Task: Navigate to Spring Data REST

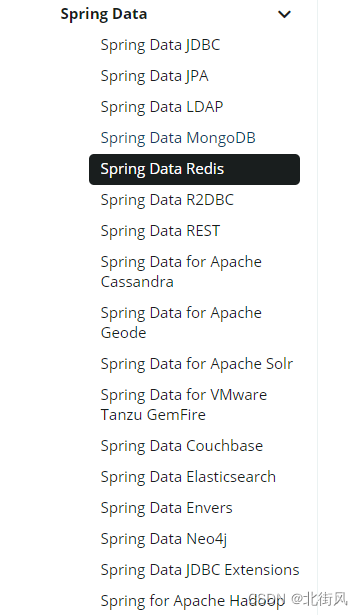Action: (x=160, y=231)
